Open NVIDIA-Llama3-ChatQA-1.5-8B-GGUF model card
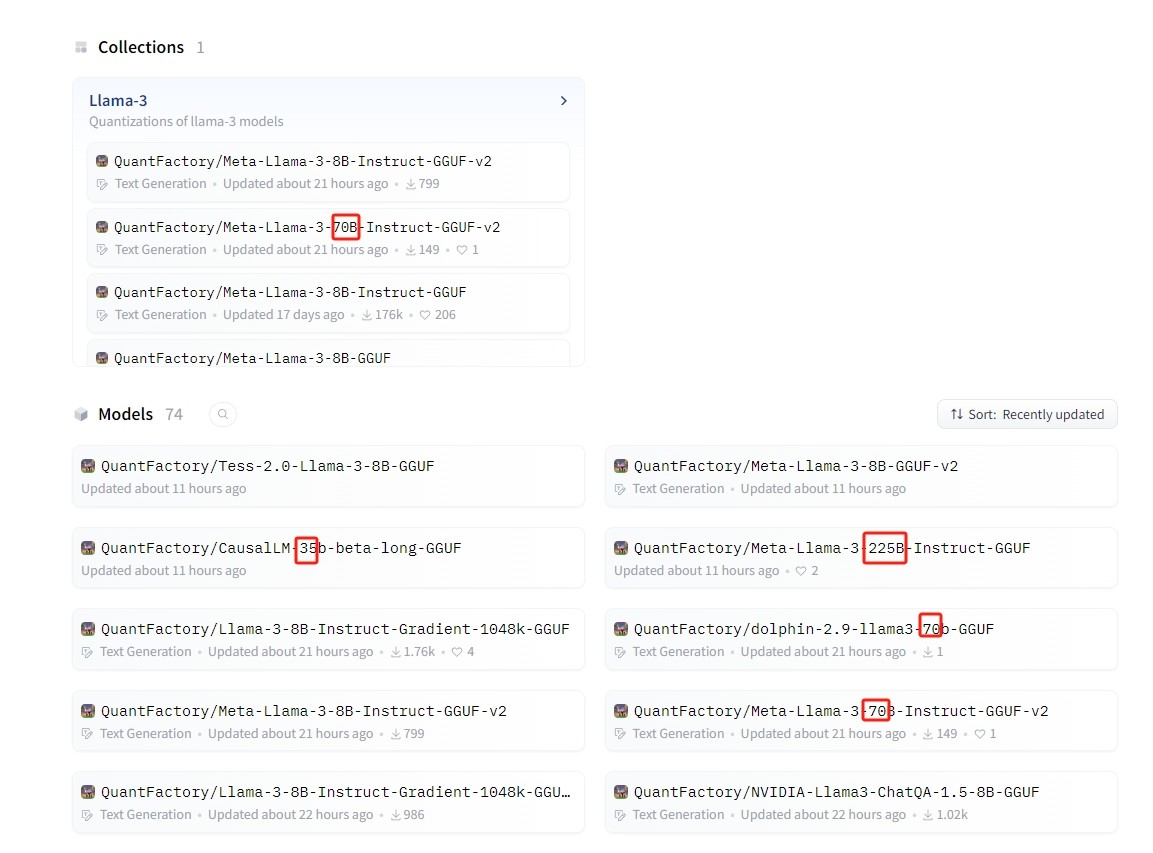1153x853 pixels. point(861,802)
